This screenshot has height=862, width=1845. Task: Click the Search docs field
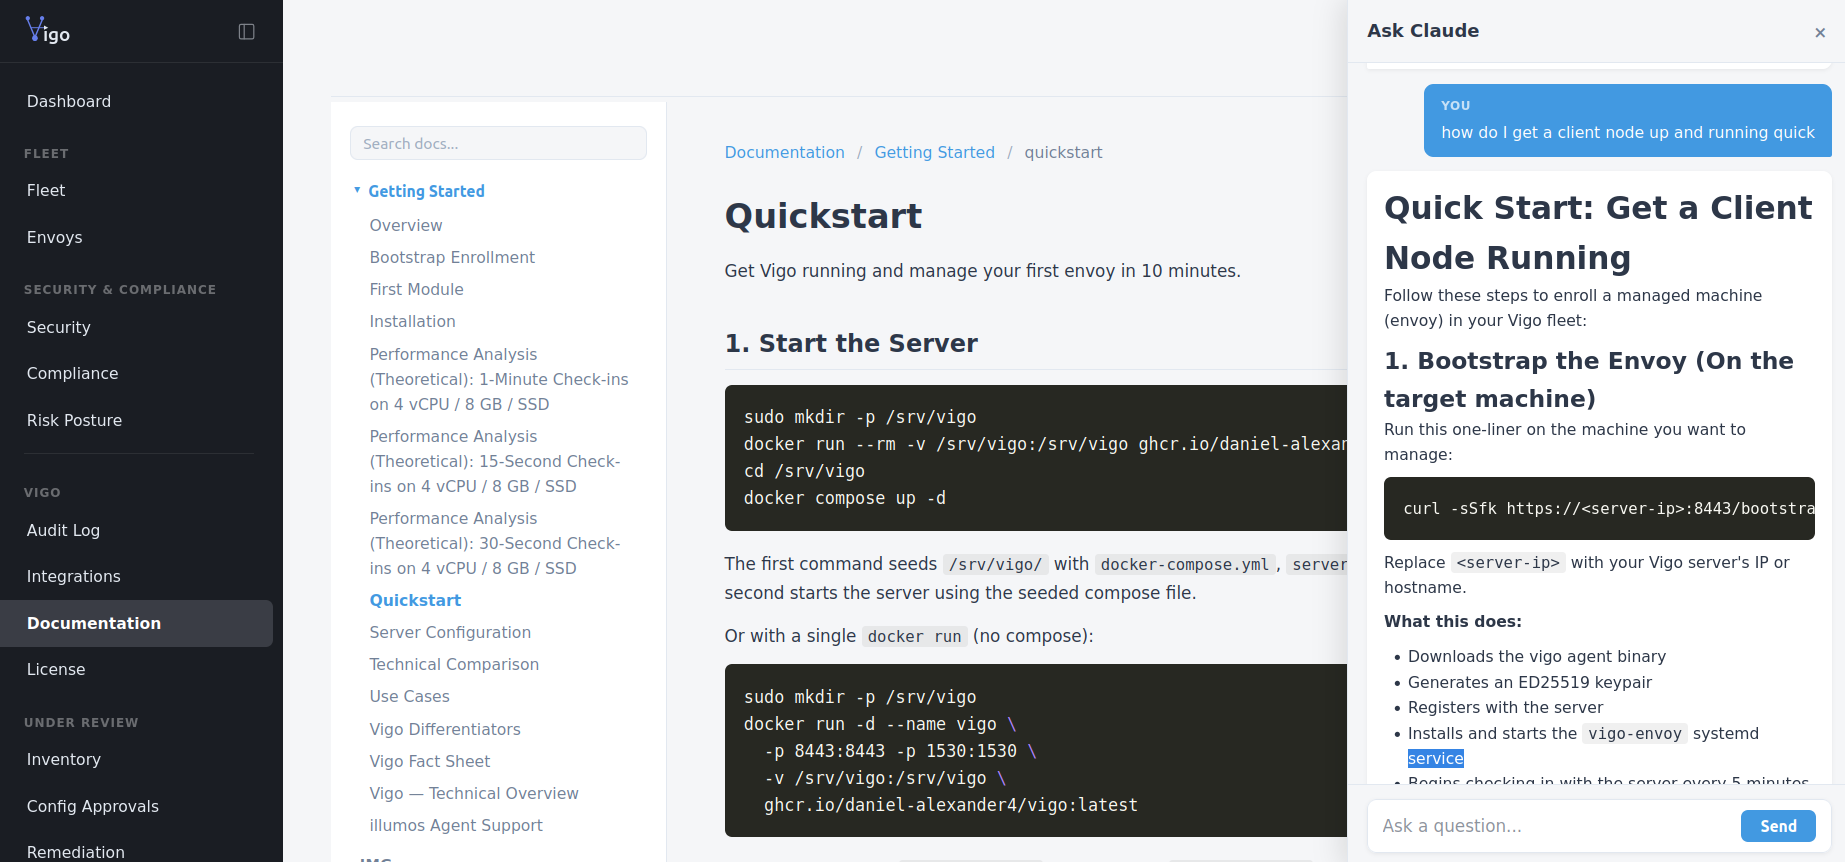click(x=498, y=143)
